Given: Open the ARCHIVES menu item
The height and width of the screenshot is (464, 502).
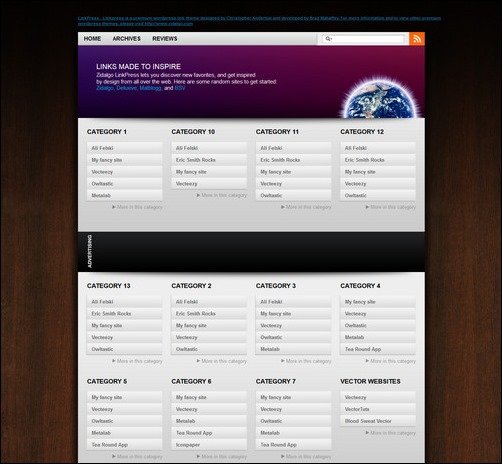Looking at the screenshot, I should tap(126, 39).
